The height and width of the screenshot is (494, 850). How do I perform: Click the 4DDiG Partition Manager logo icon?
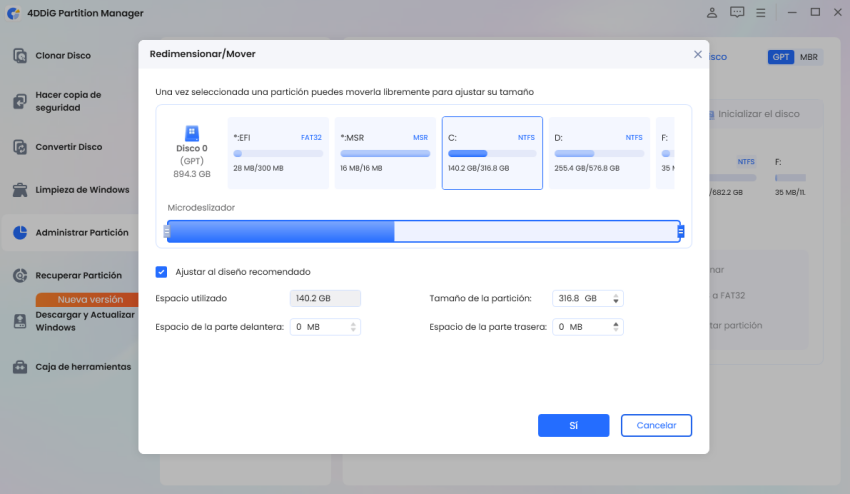[14, 13]
